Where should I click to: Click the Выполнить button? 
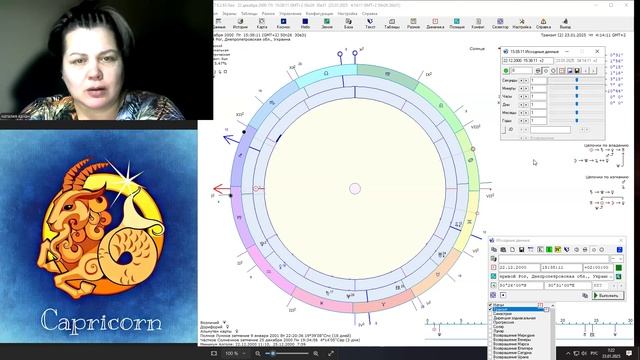[608, 295]
